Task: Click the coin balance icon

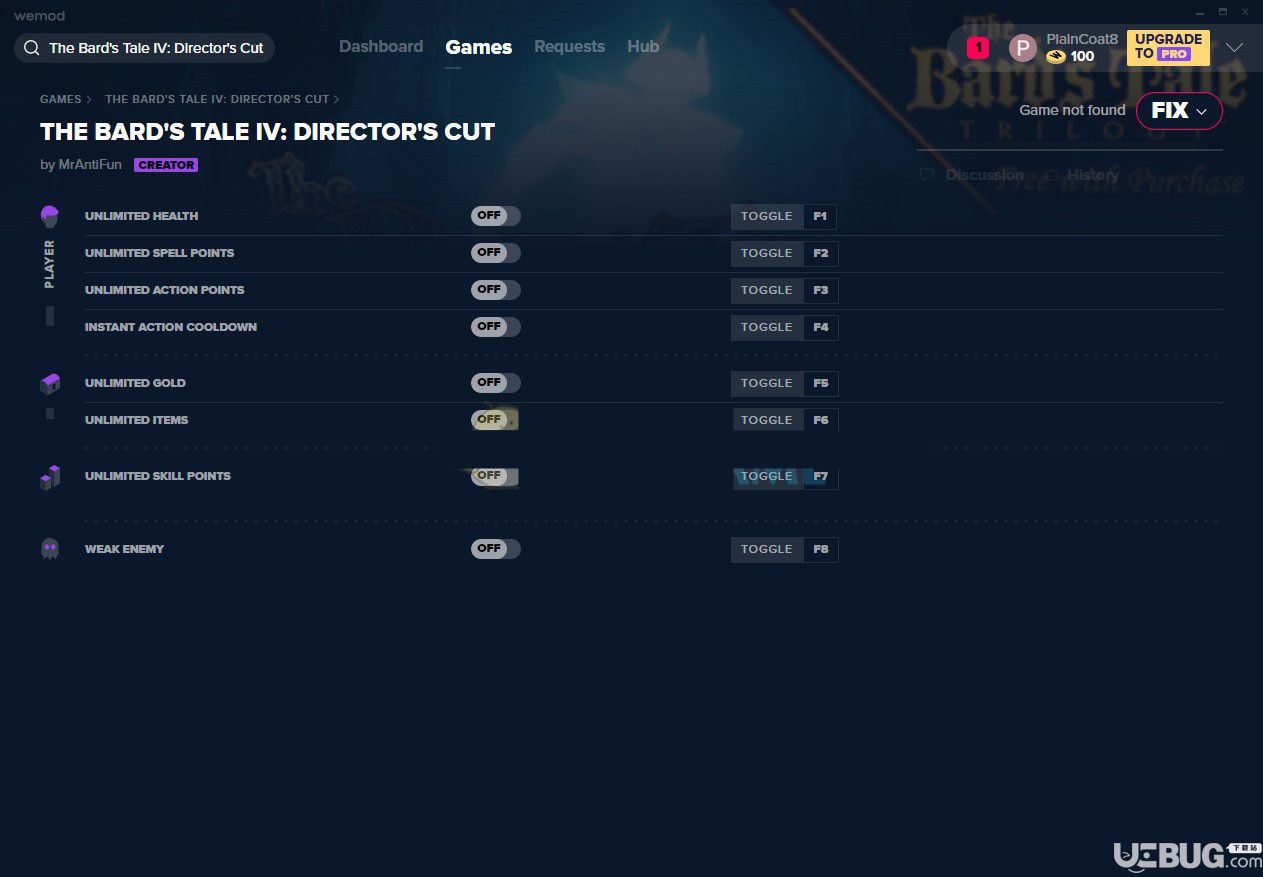Action: (1056, 57)
